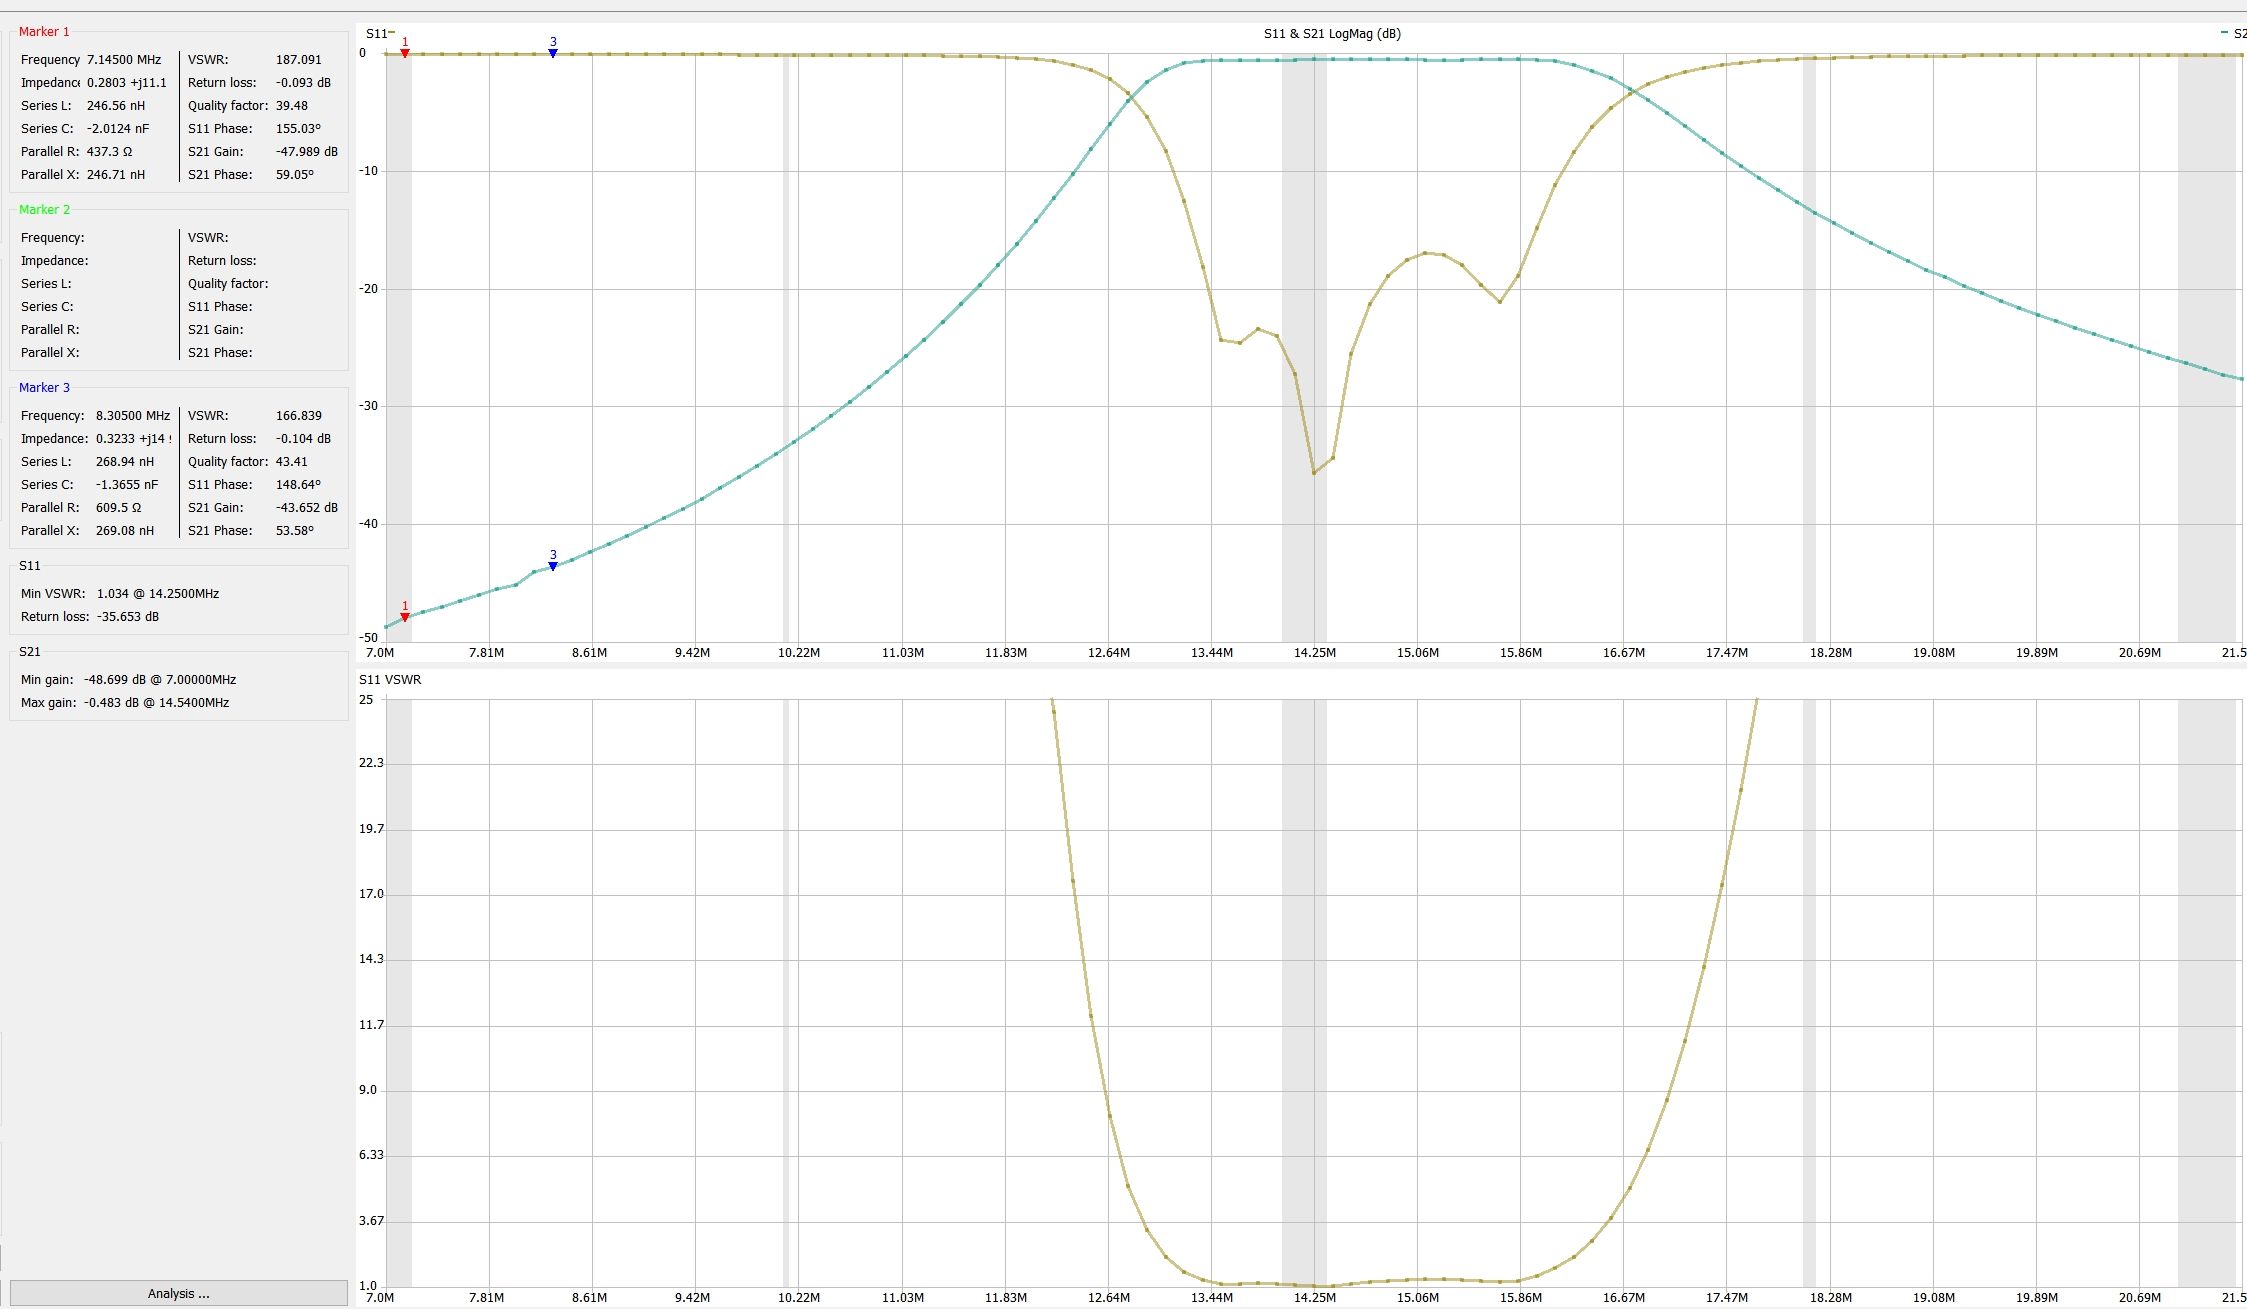The image size is (2247, 1309).
Task: Click S11 summary return loss -35.653 dB
Action: tap(128, 617)
